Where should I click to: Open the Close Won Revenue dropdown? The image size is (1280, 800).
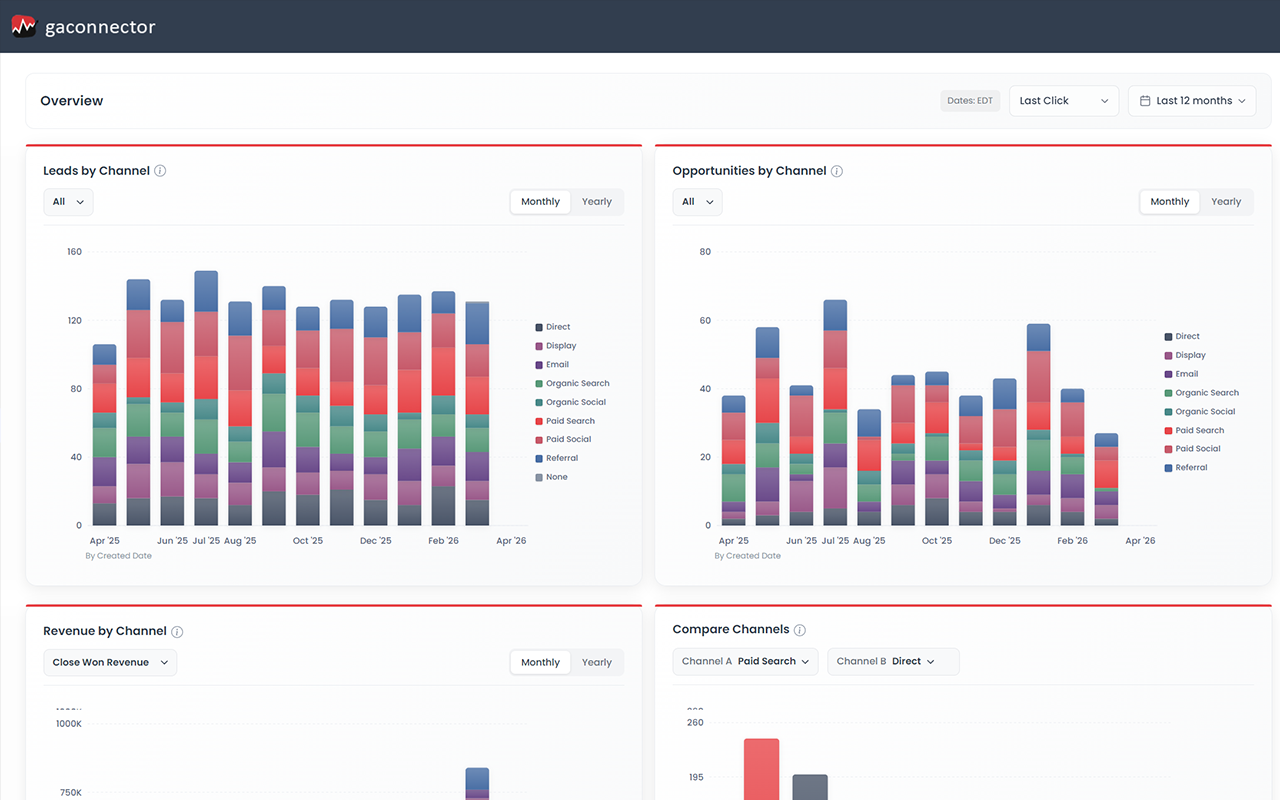pyautogui.click(x=110, y=662)
